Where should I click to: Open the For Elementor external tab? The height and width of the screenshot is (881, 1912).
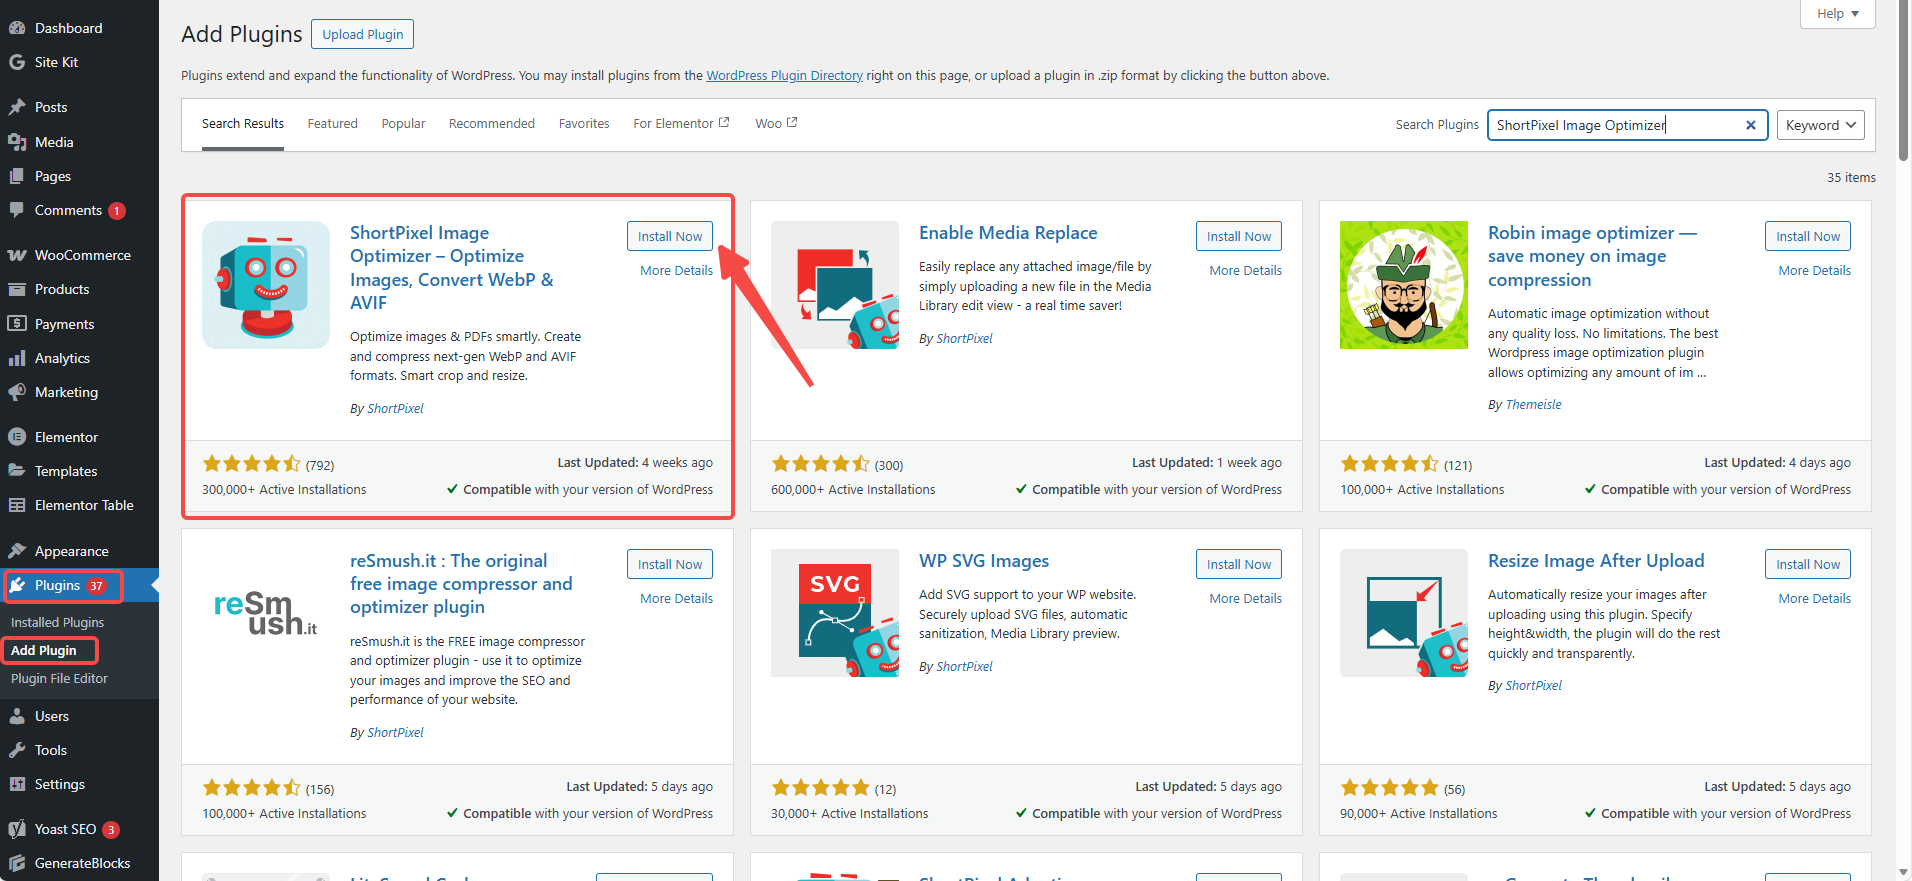click(x=681, y=124)
